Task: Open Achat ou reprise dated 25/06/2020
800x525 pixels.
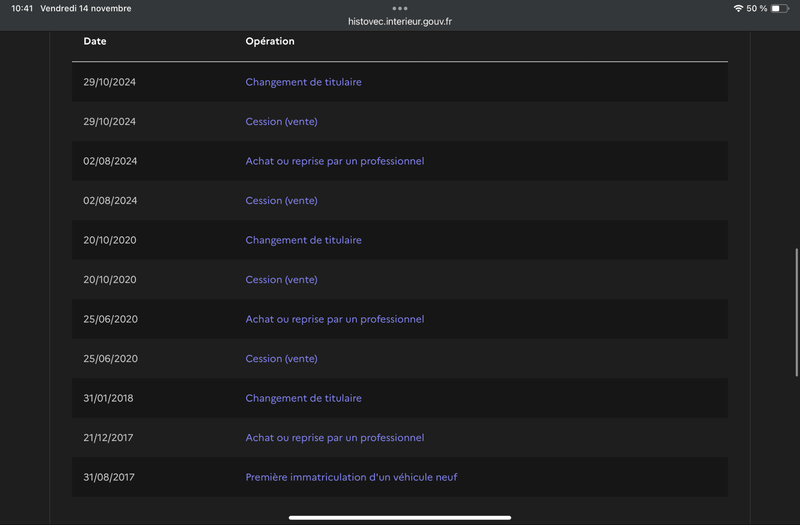Action: point(334,319)
